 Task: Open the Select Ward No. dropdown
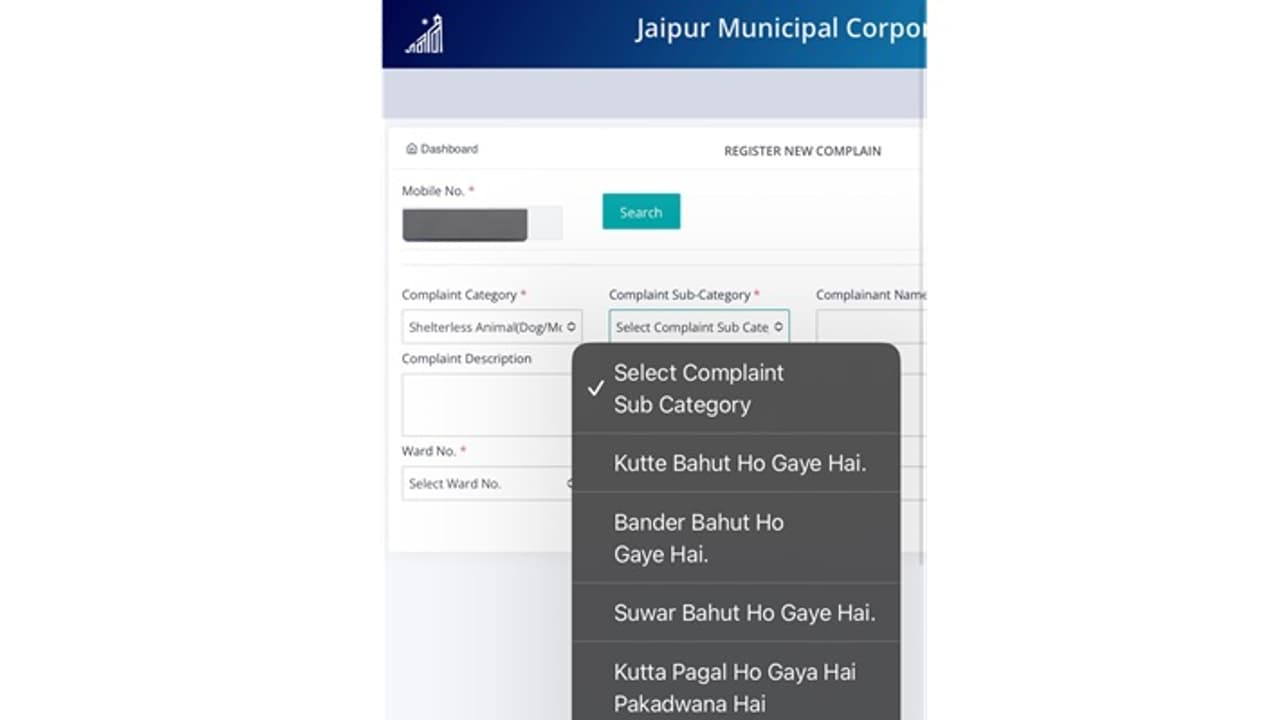[x=487, y=484]
